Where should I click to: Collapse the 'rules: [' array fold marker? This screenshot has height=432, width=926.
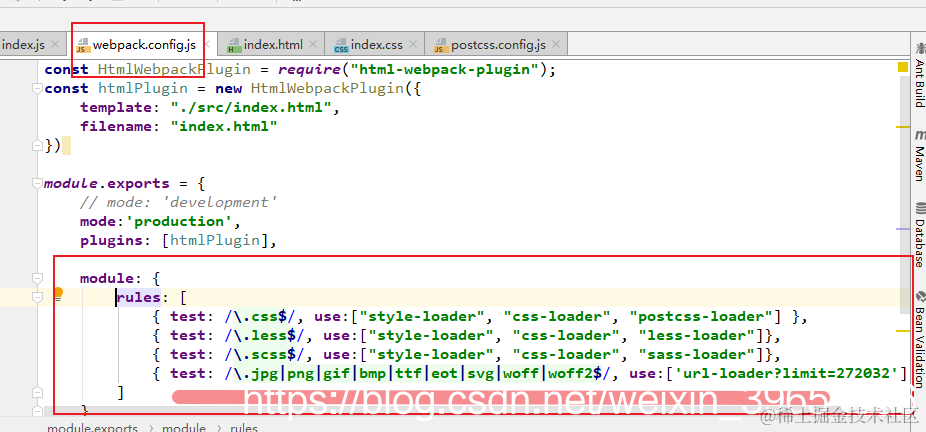[x=38, y=297]
